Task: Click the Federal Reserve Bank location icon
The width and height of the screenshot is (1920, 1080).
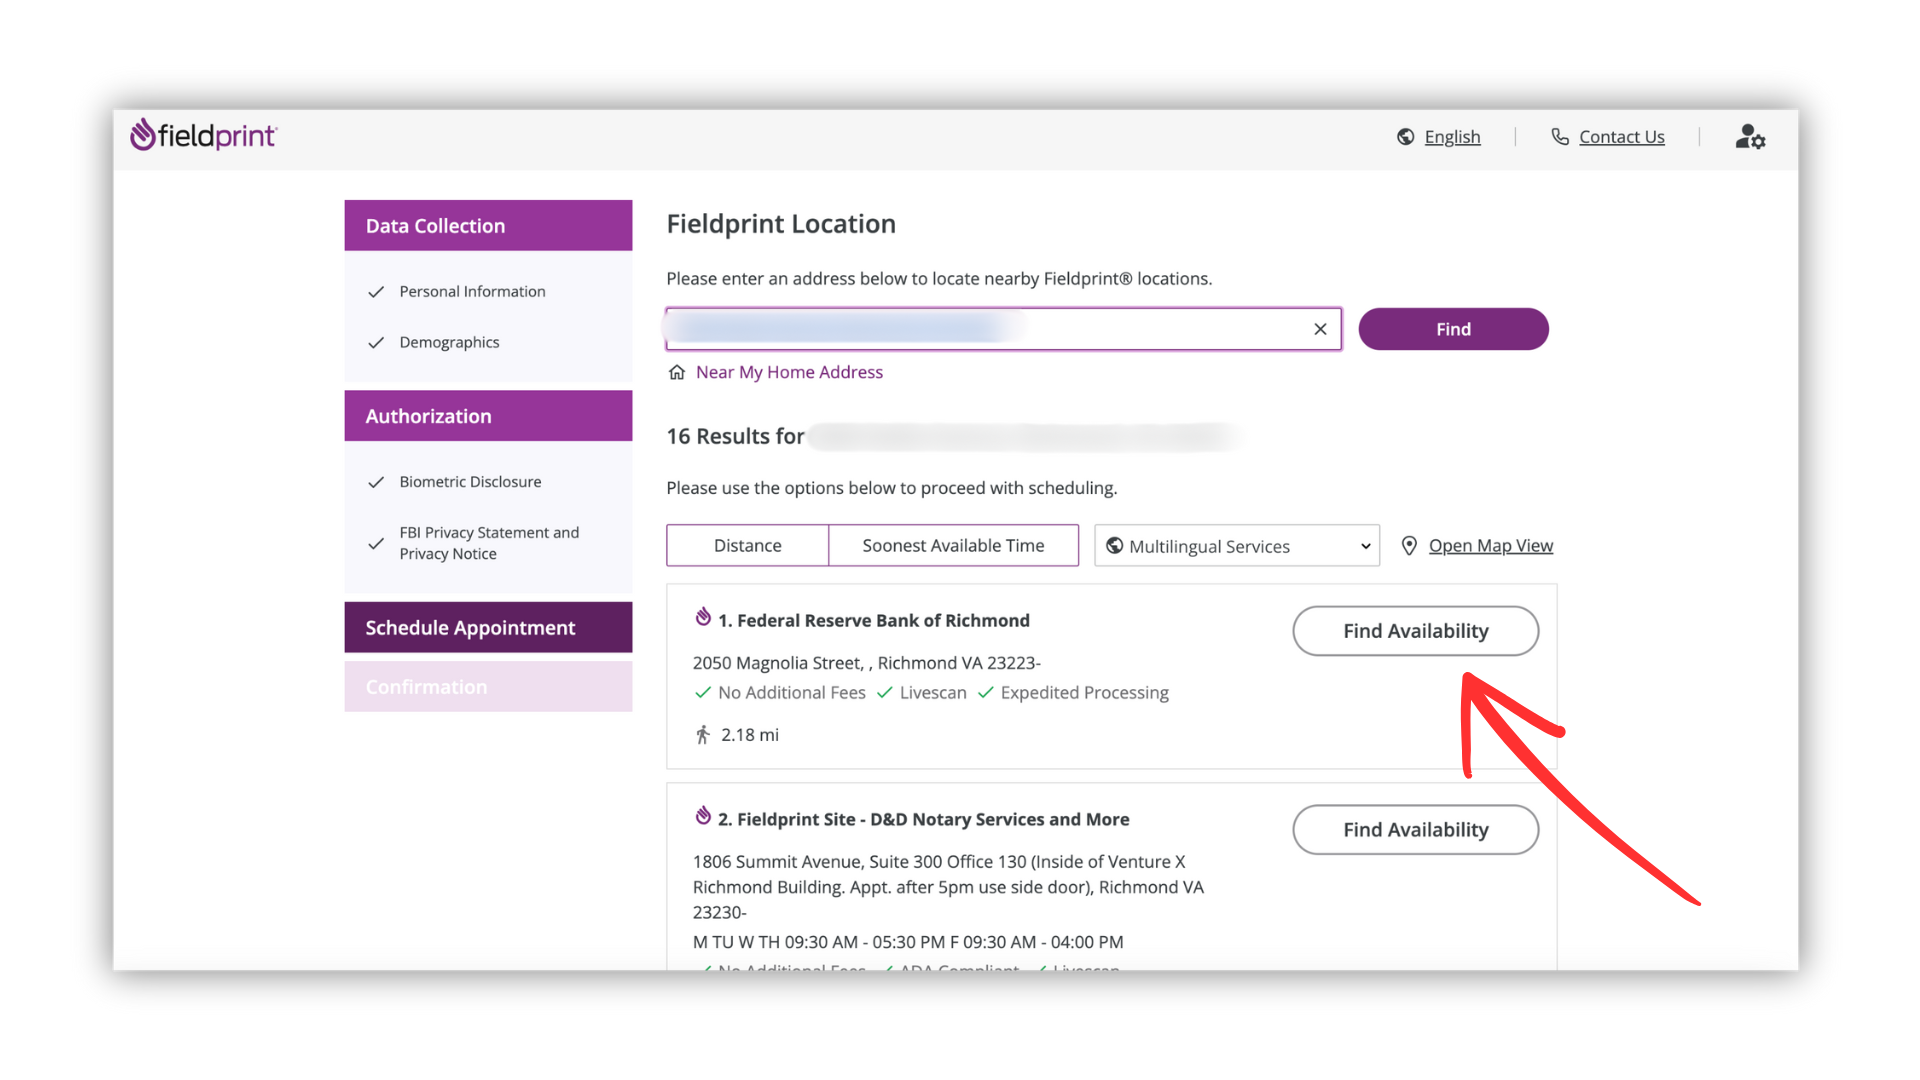Action: coord(703,617)
